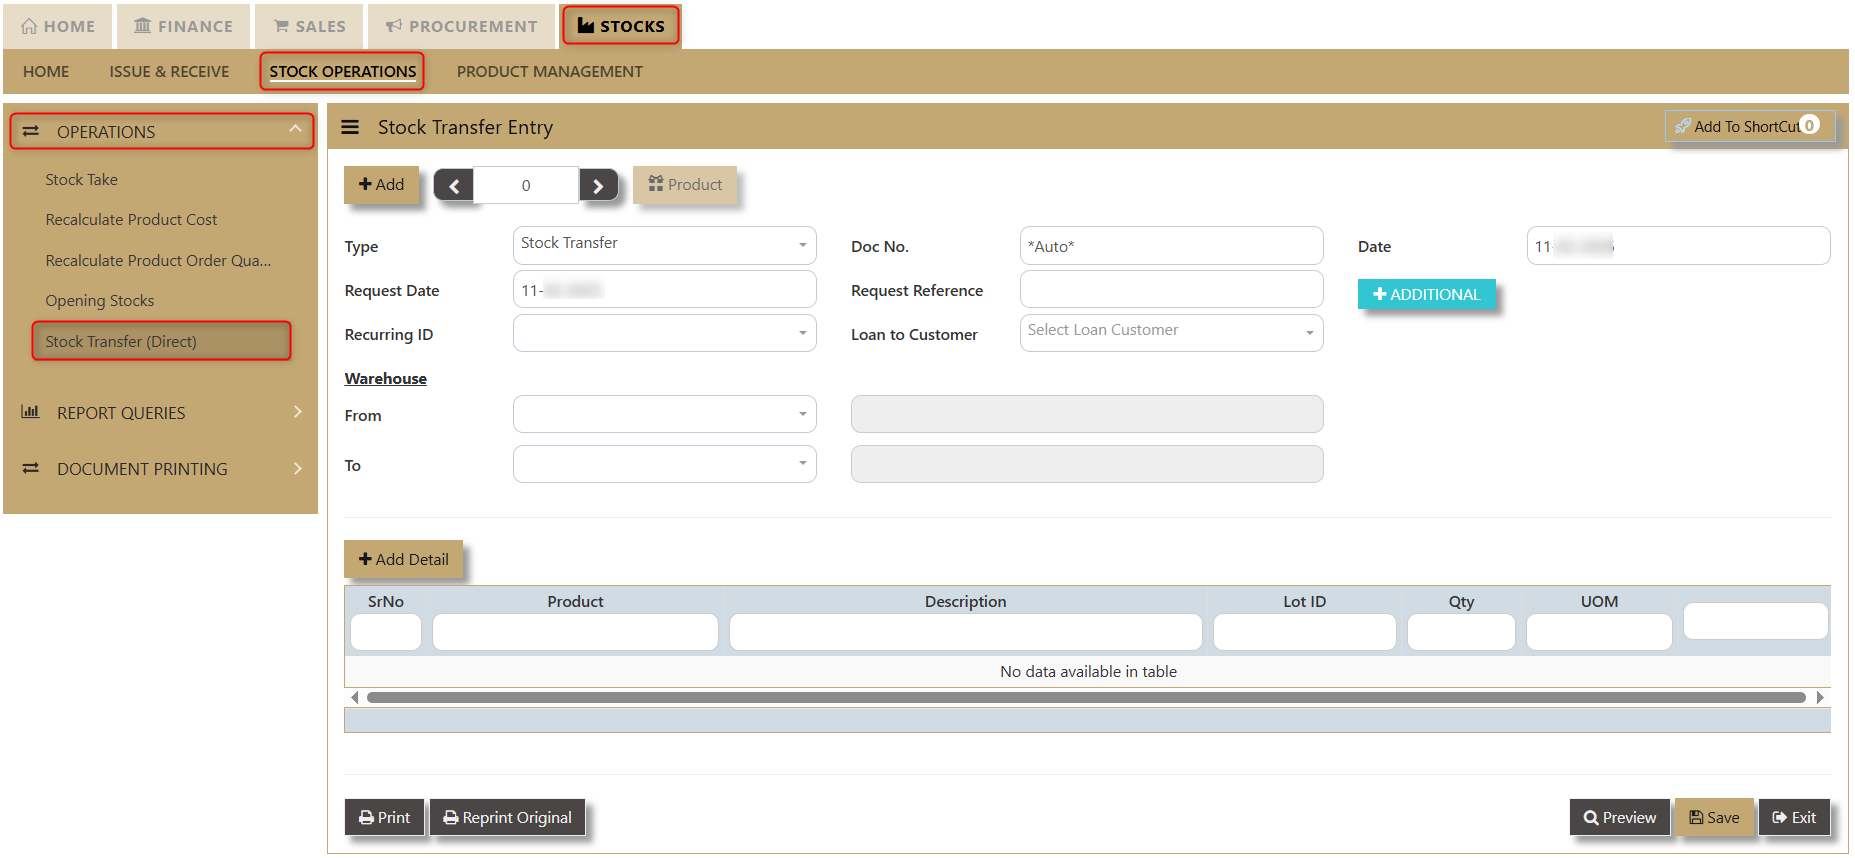Open Recalculate Product Order Quantity item
This screenshot has width=1855, height=858.
point(158,261)
